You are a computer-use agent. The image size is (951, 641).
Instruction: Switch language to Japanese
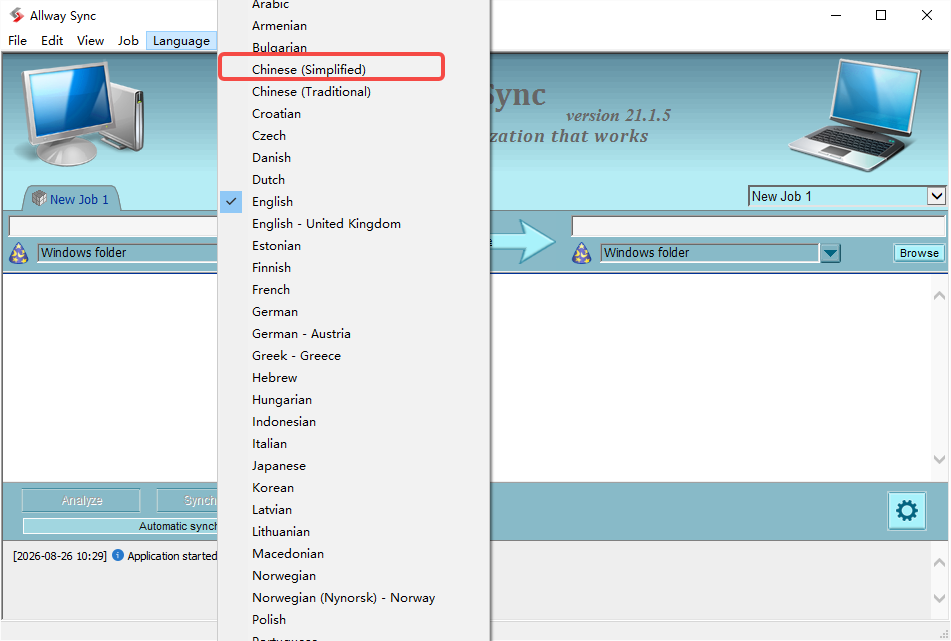(x=354, y=466)
